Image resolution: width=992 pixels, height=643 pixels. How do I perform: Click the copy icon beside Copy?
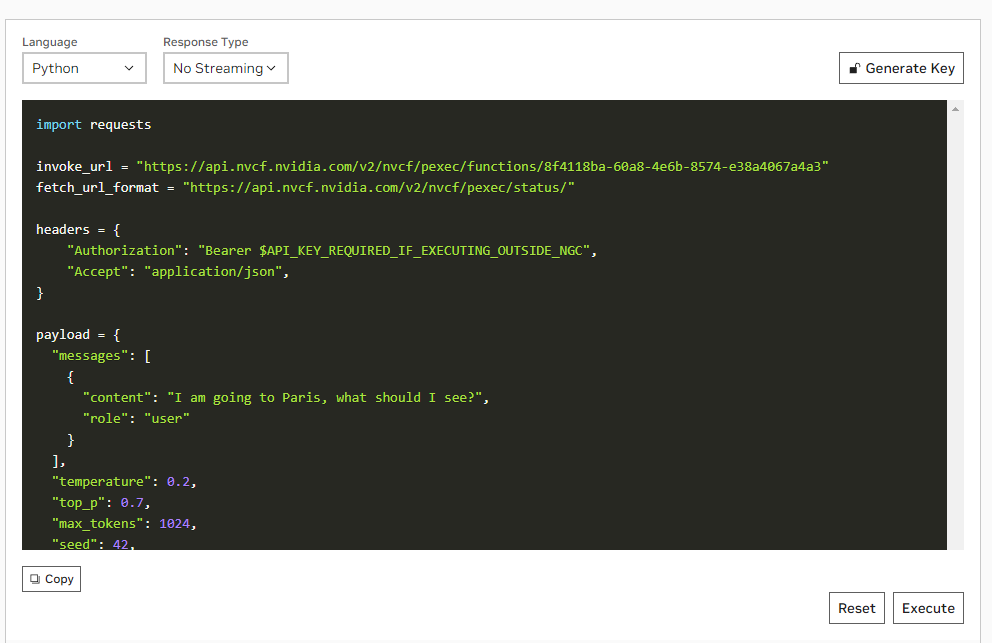coord(35,579)
